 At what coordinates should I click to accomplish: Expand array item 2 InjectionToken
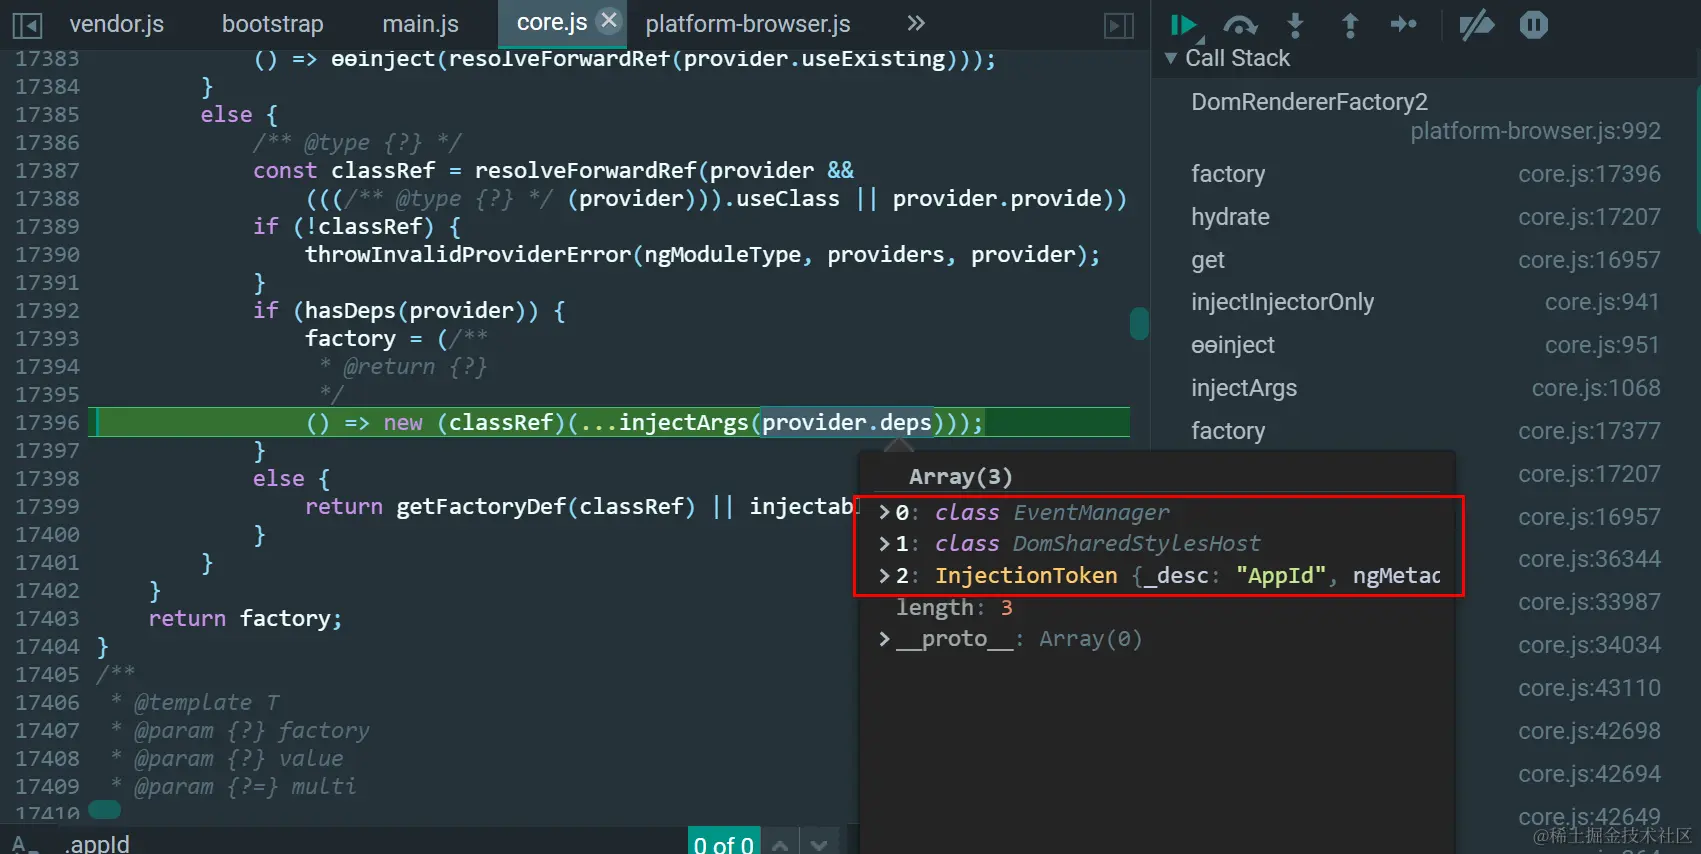point(884,576)
